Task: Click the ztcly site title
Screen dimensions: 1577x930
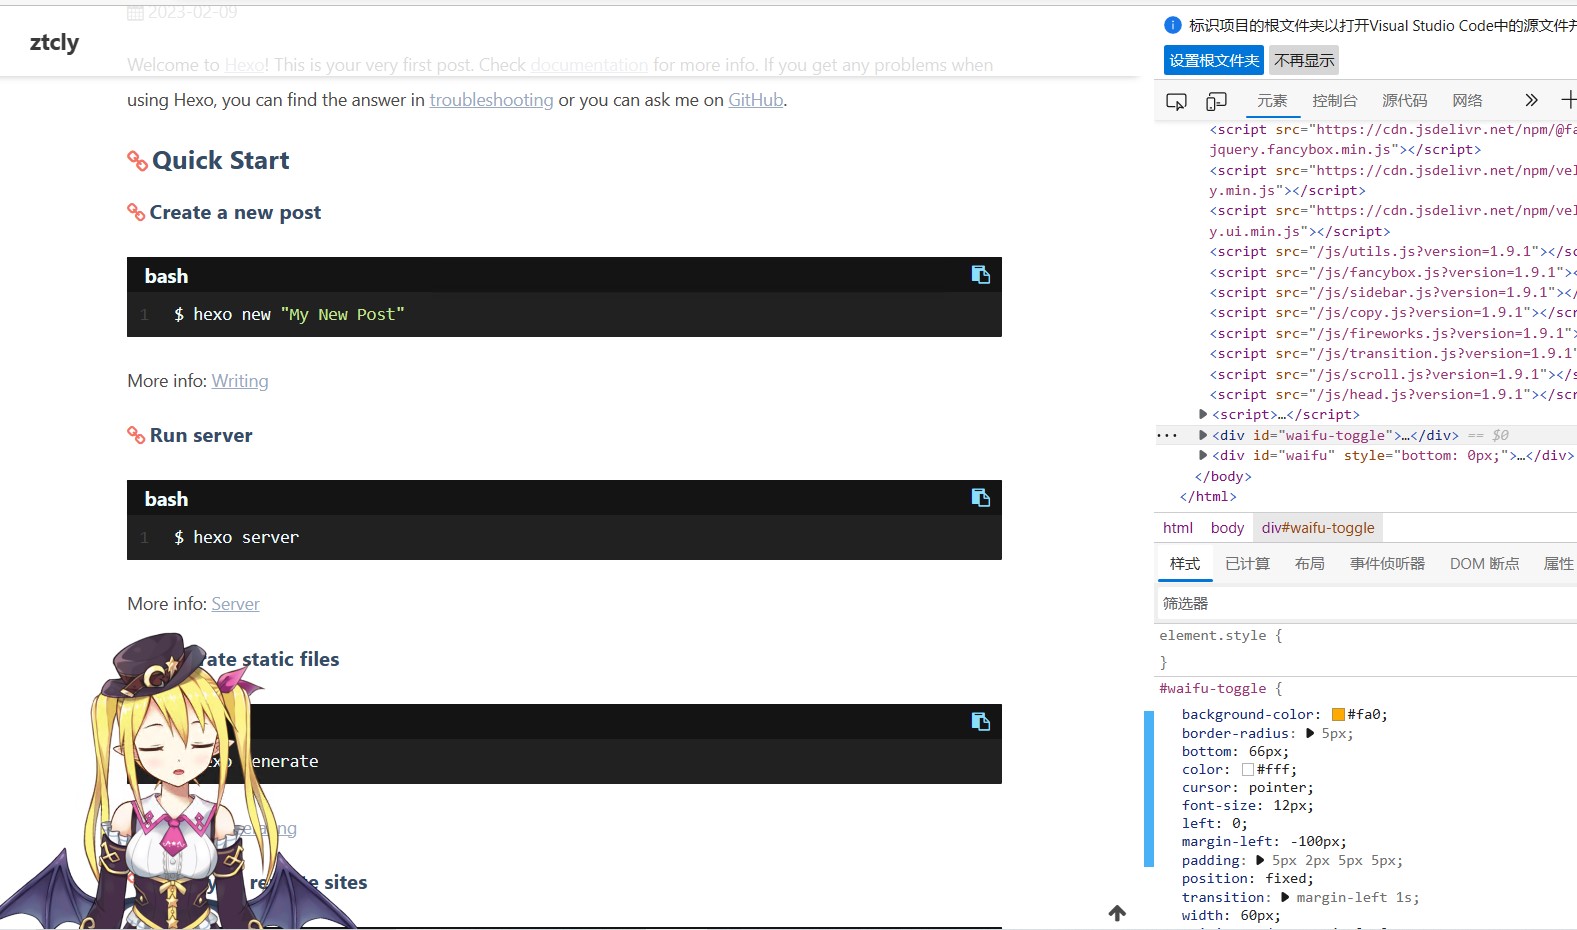Action: click(54, 42)
